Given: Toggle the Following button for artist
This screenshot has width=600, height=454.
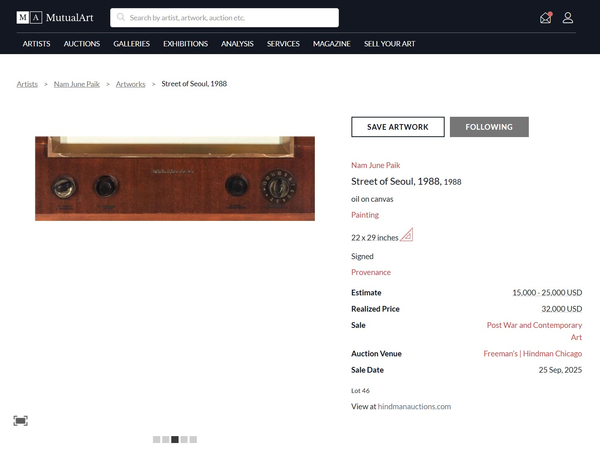Looking at the screenshot, I should point(489,127).
